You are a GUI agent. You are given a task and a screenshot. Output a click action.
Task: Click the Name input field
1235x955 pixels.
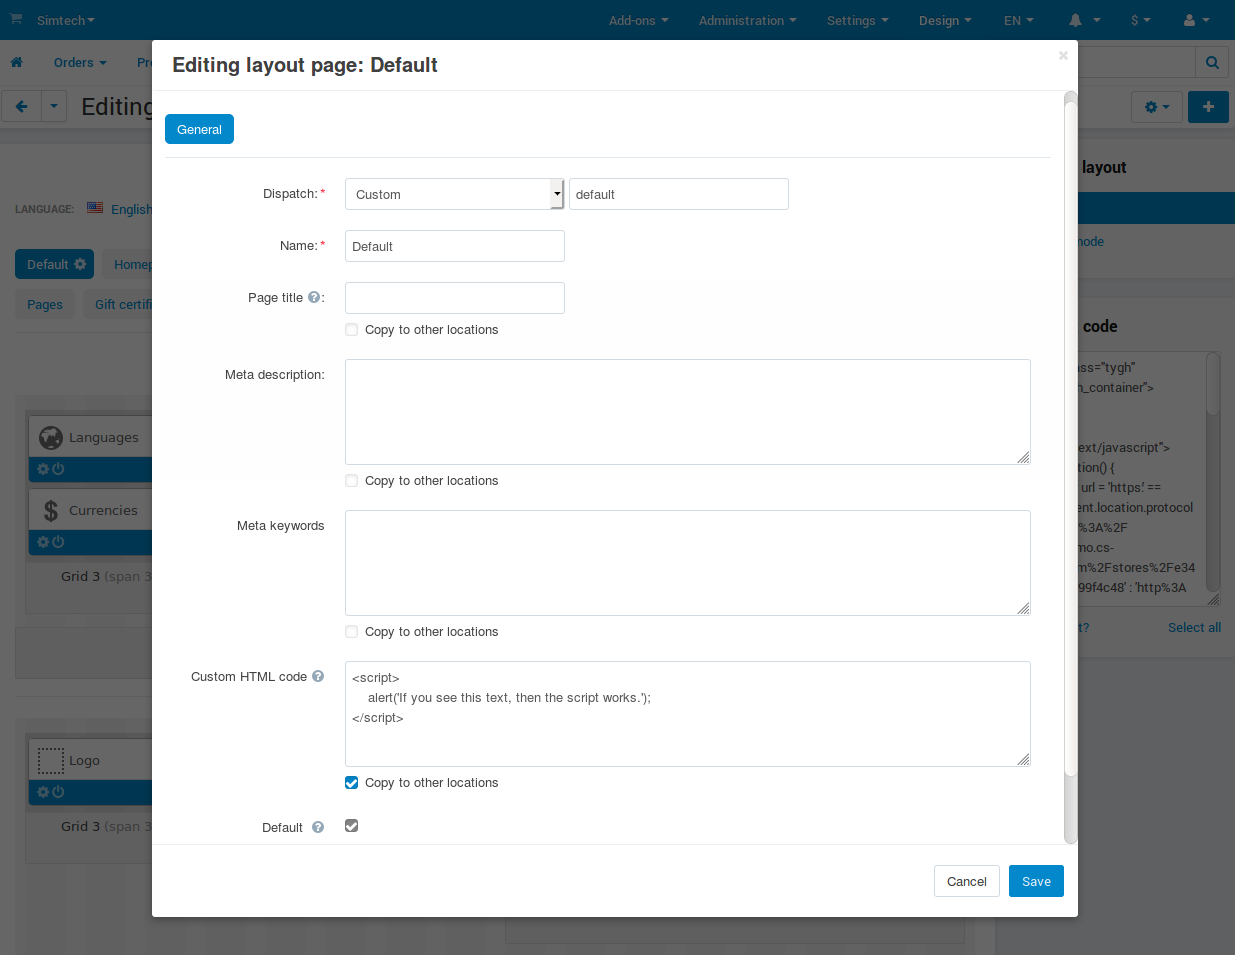(455, 246)
